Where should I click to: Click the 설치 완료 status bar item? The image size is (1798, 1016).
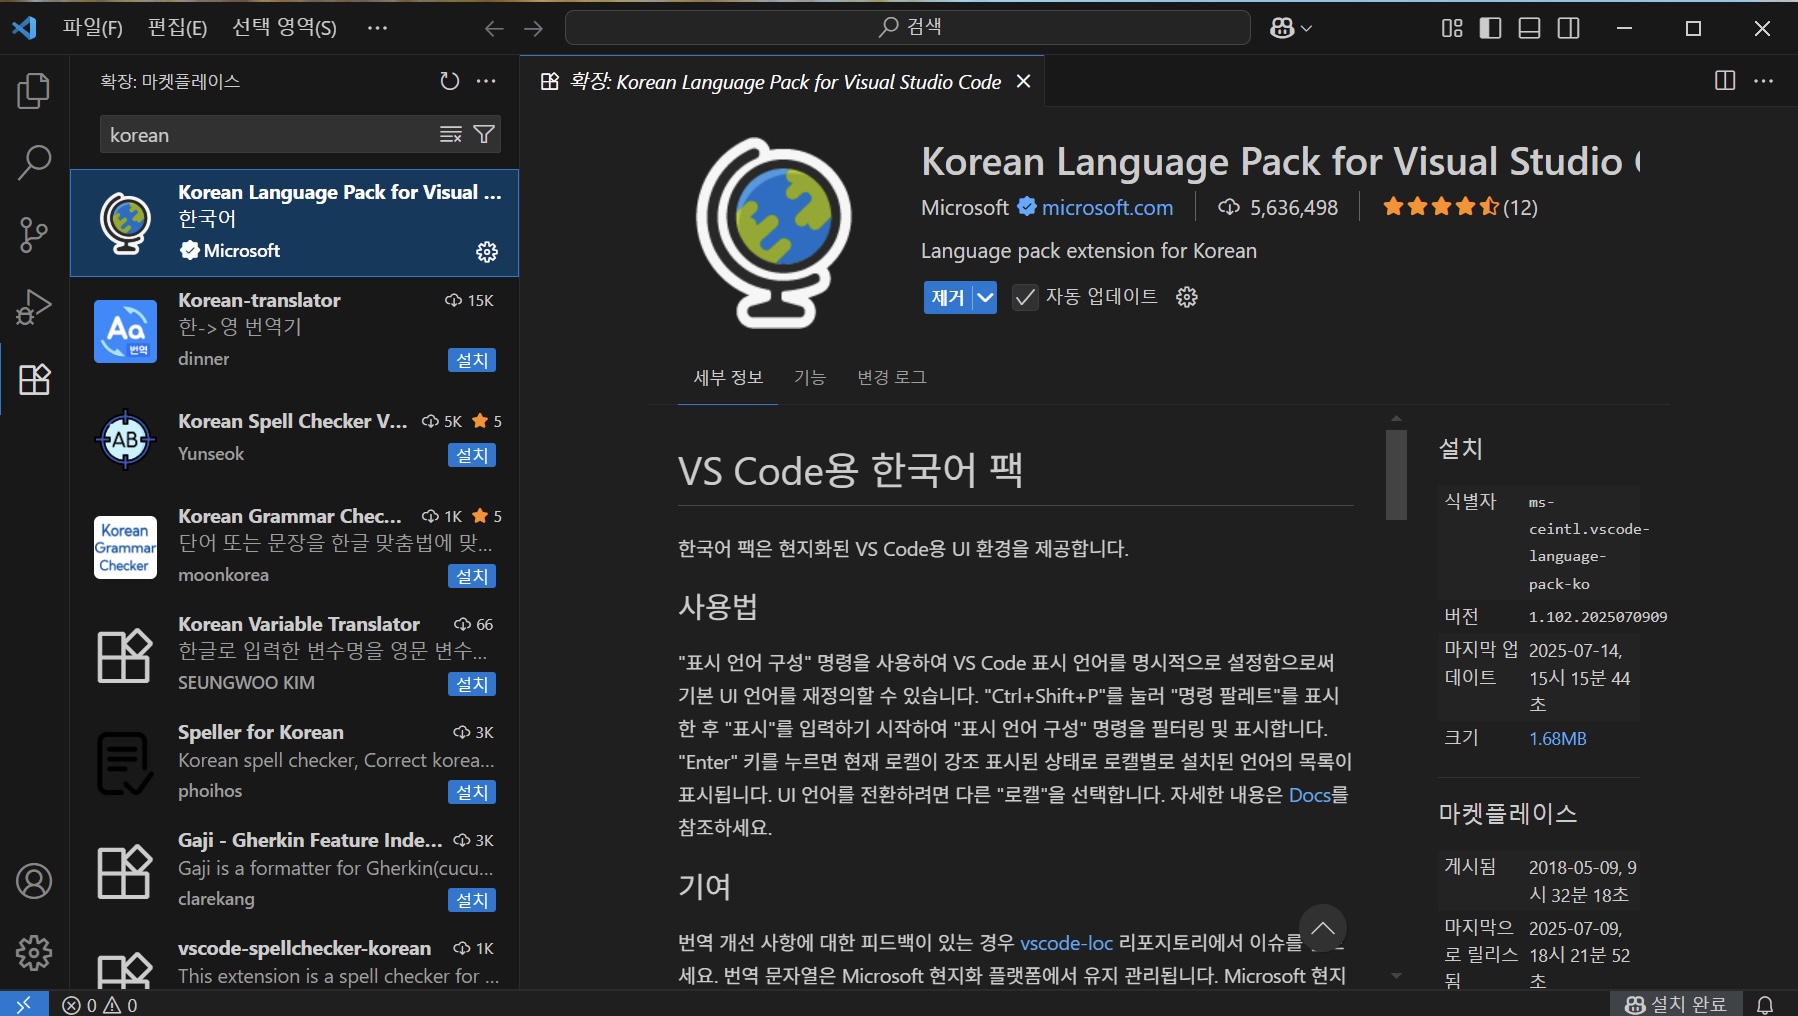click(1676, 1004)
